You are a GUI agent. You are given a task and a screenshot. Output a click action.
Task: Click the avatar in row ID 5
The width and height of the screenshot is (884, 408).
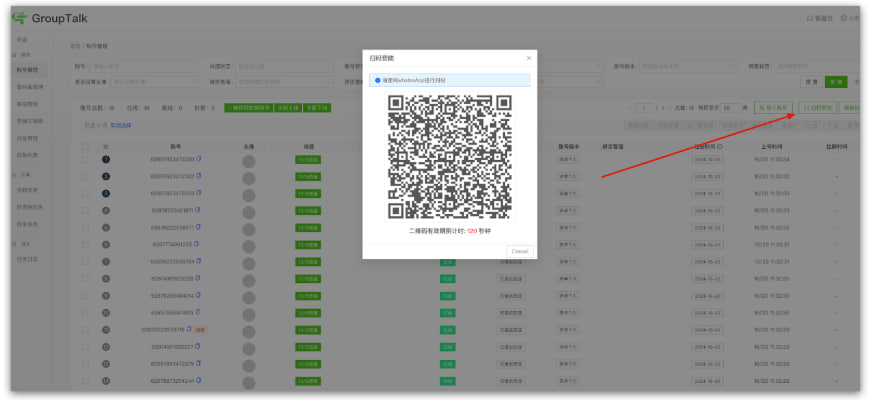[249, 229]
